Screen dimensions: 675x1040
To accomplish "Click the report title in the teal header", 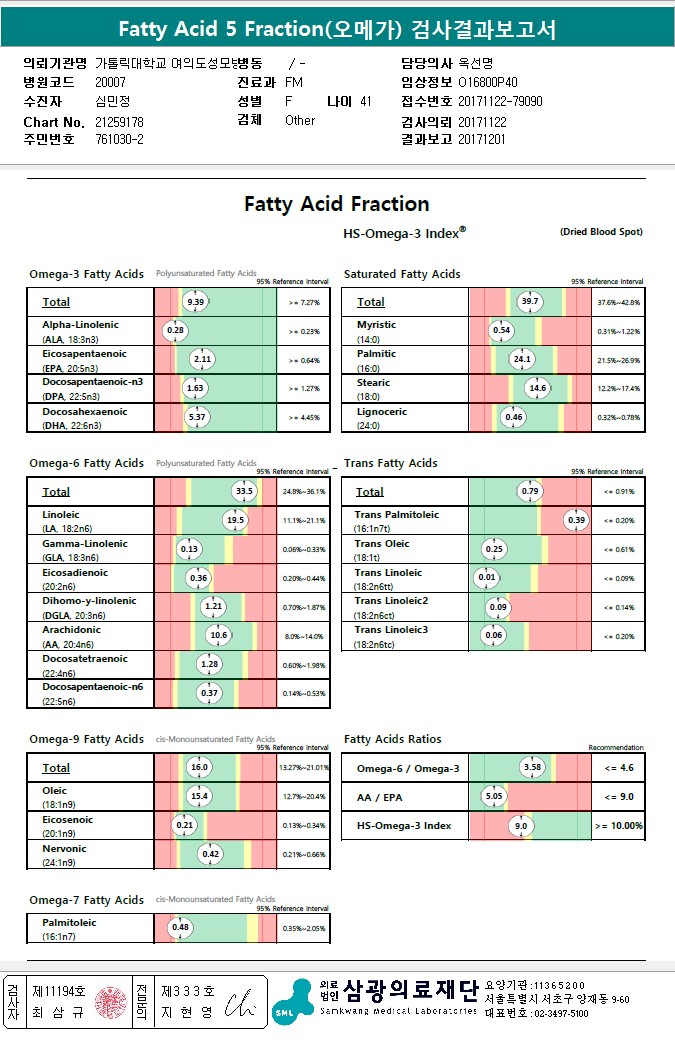I will (337, 29).
